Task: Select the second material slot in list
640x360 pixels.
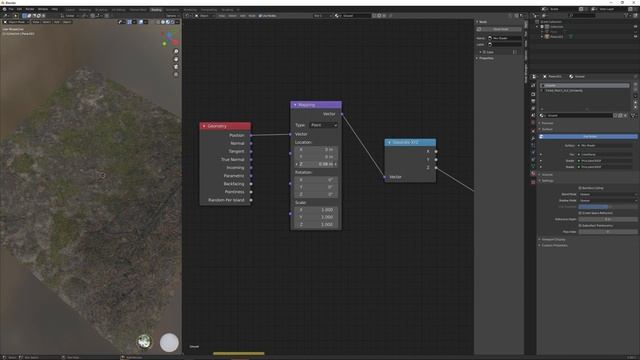Action: pyautogui.click(x=586, y=91)
